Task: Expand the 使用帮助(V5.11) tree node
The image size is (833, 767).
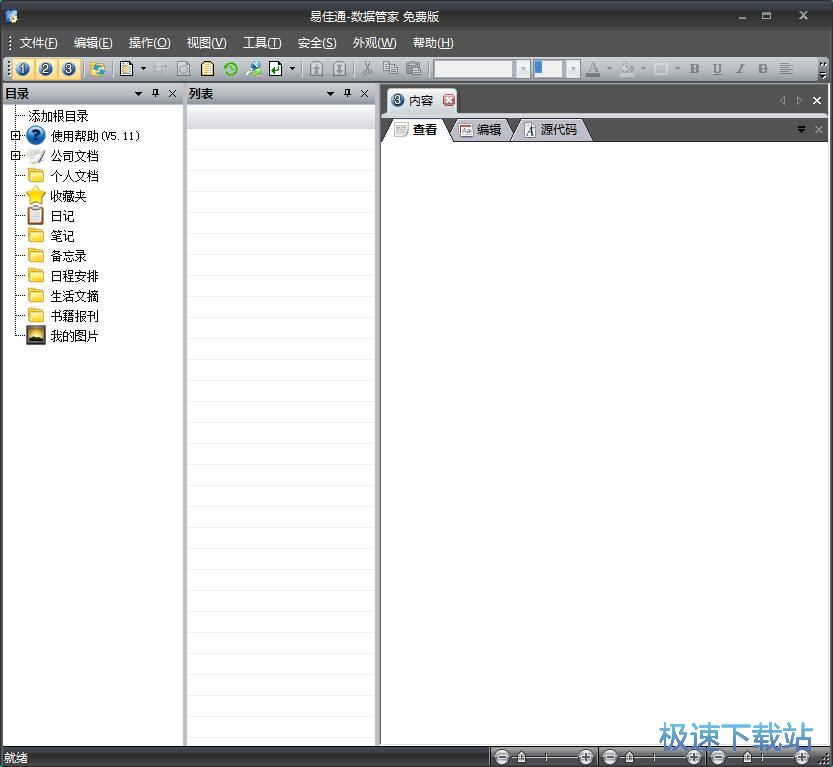Action: tap(16, 136)
